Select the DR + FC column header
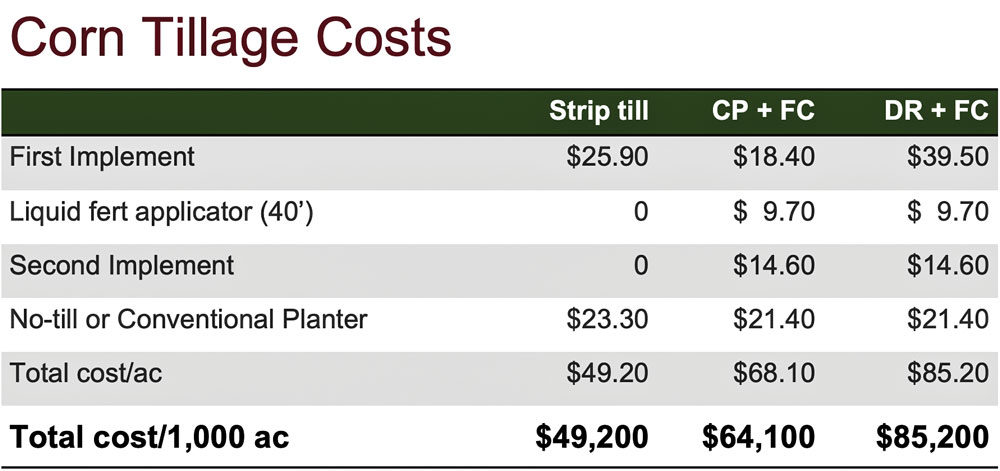Image resolution: width=1000 pixels, height=471 pixels. [x=936, y=111]
